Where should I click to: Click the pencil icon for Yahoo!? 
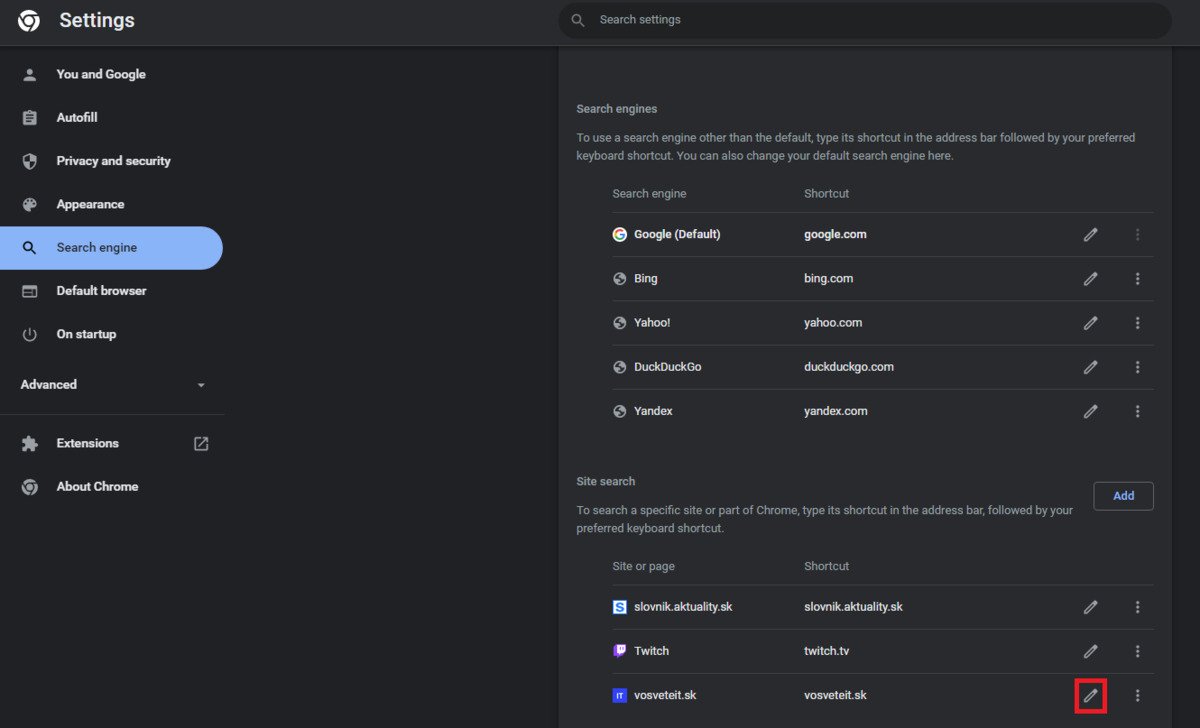tap(1090, 323)
